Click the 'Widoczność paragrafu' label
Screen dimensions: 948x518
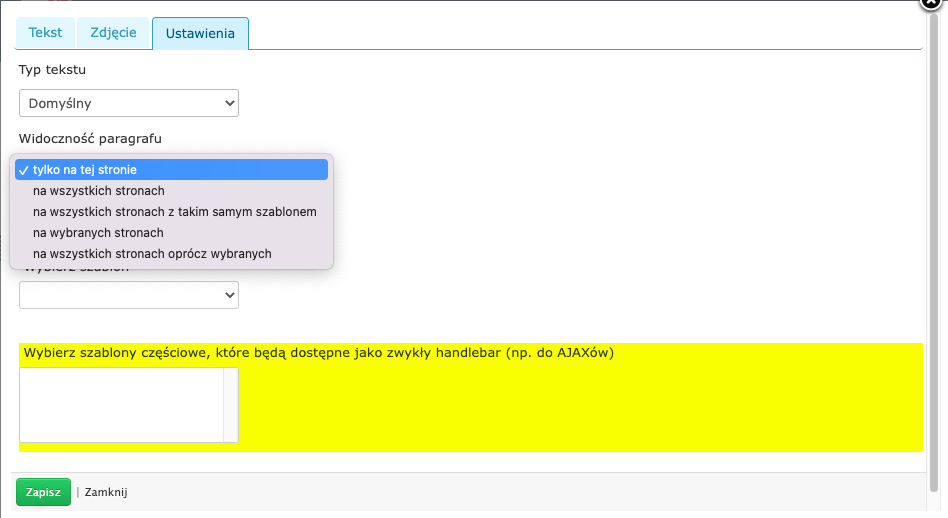(90, 138)
